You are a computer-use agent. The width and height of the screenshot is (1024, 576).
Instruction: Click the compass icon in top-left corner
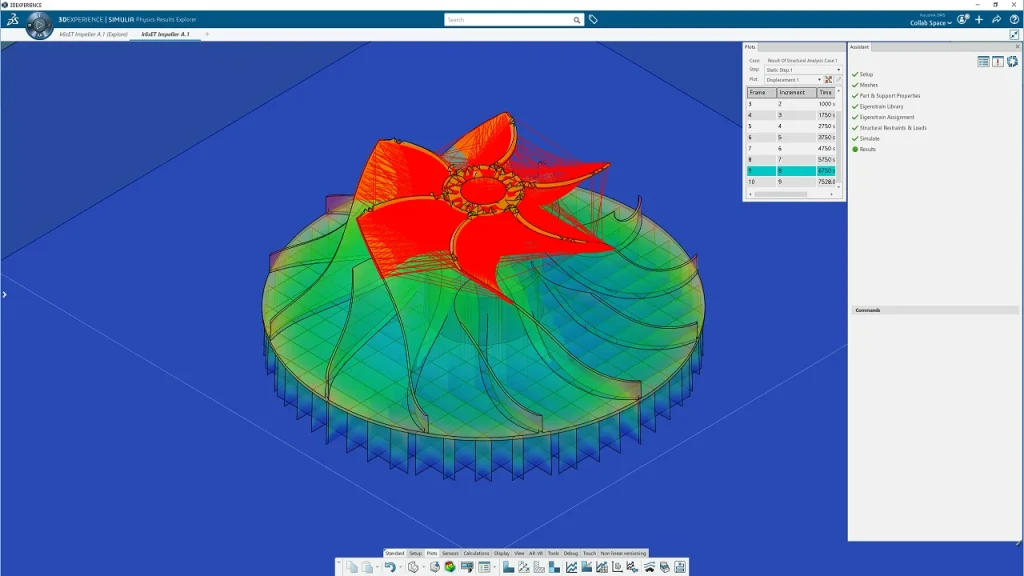click(x=40, y=26)
